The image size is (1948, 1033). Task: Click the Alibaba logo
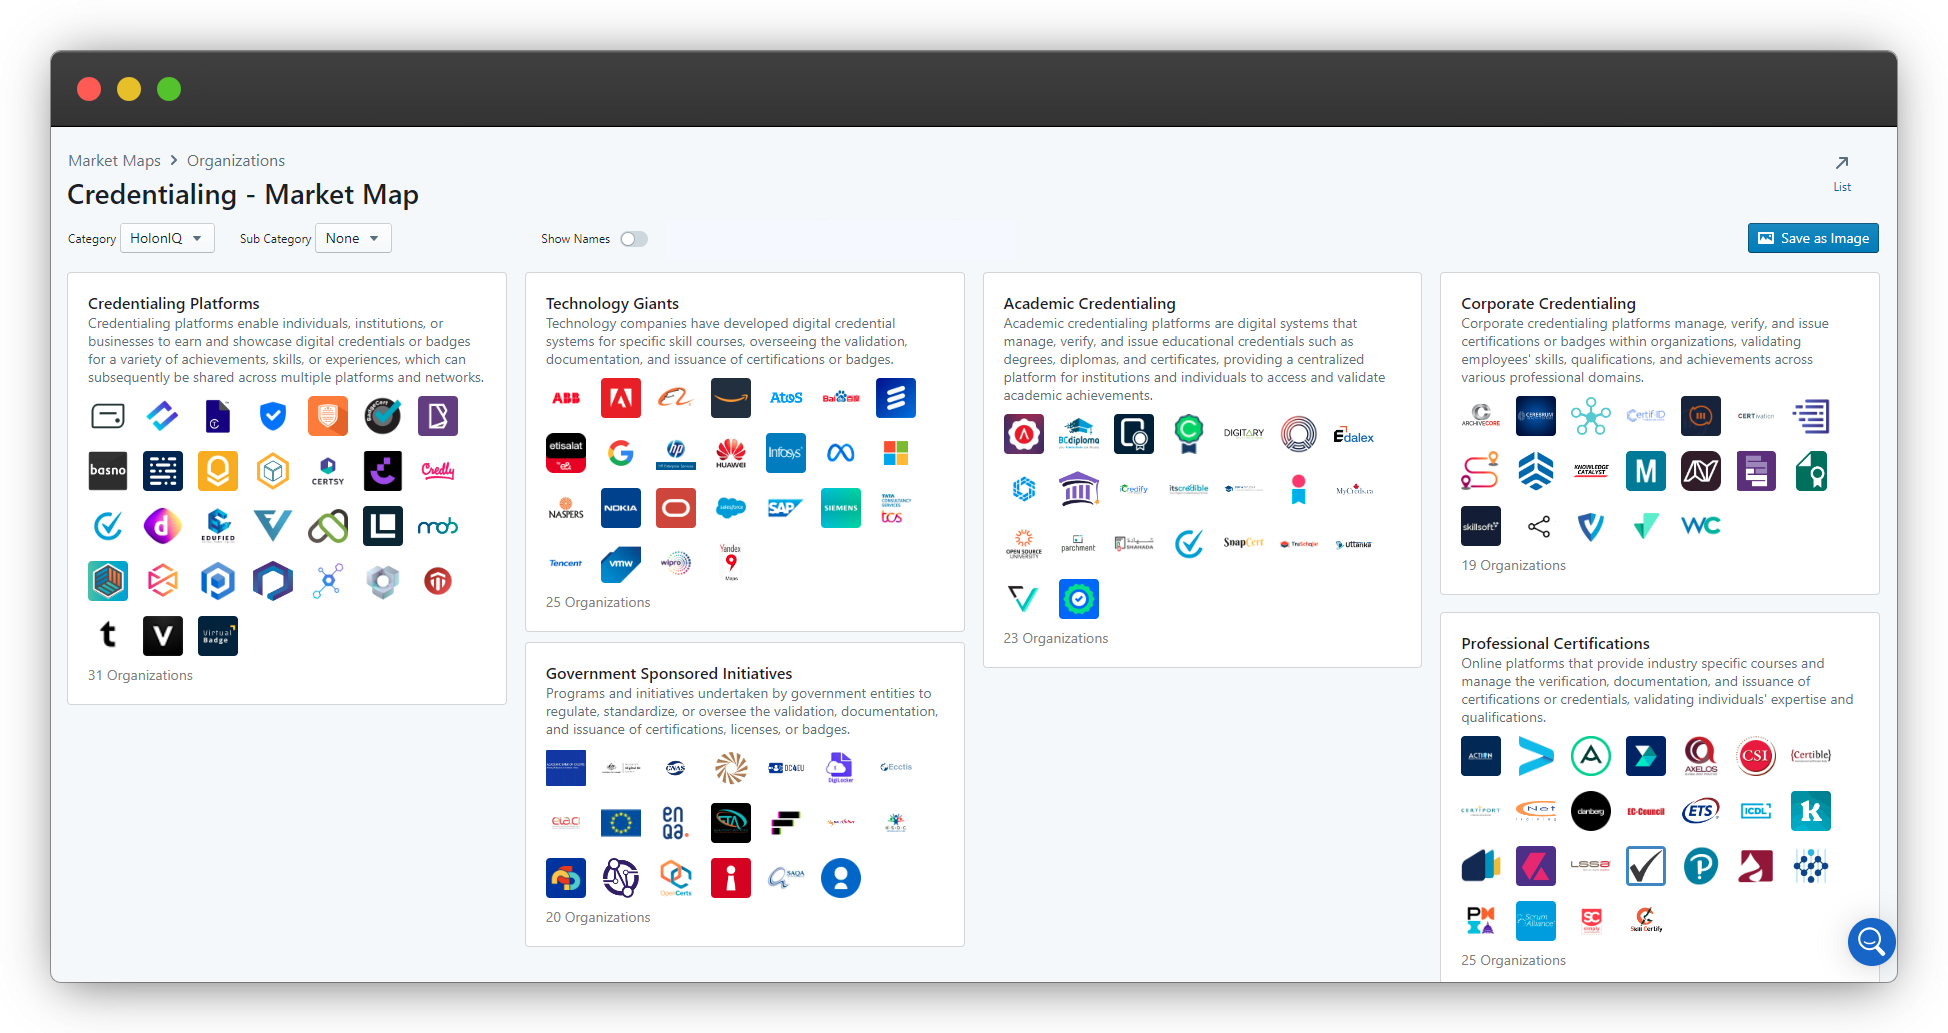pos(676,398)
